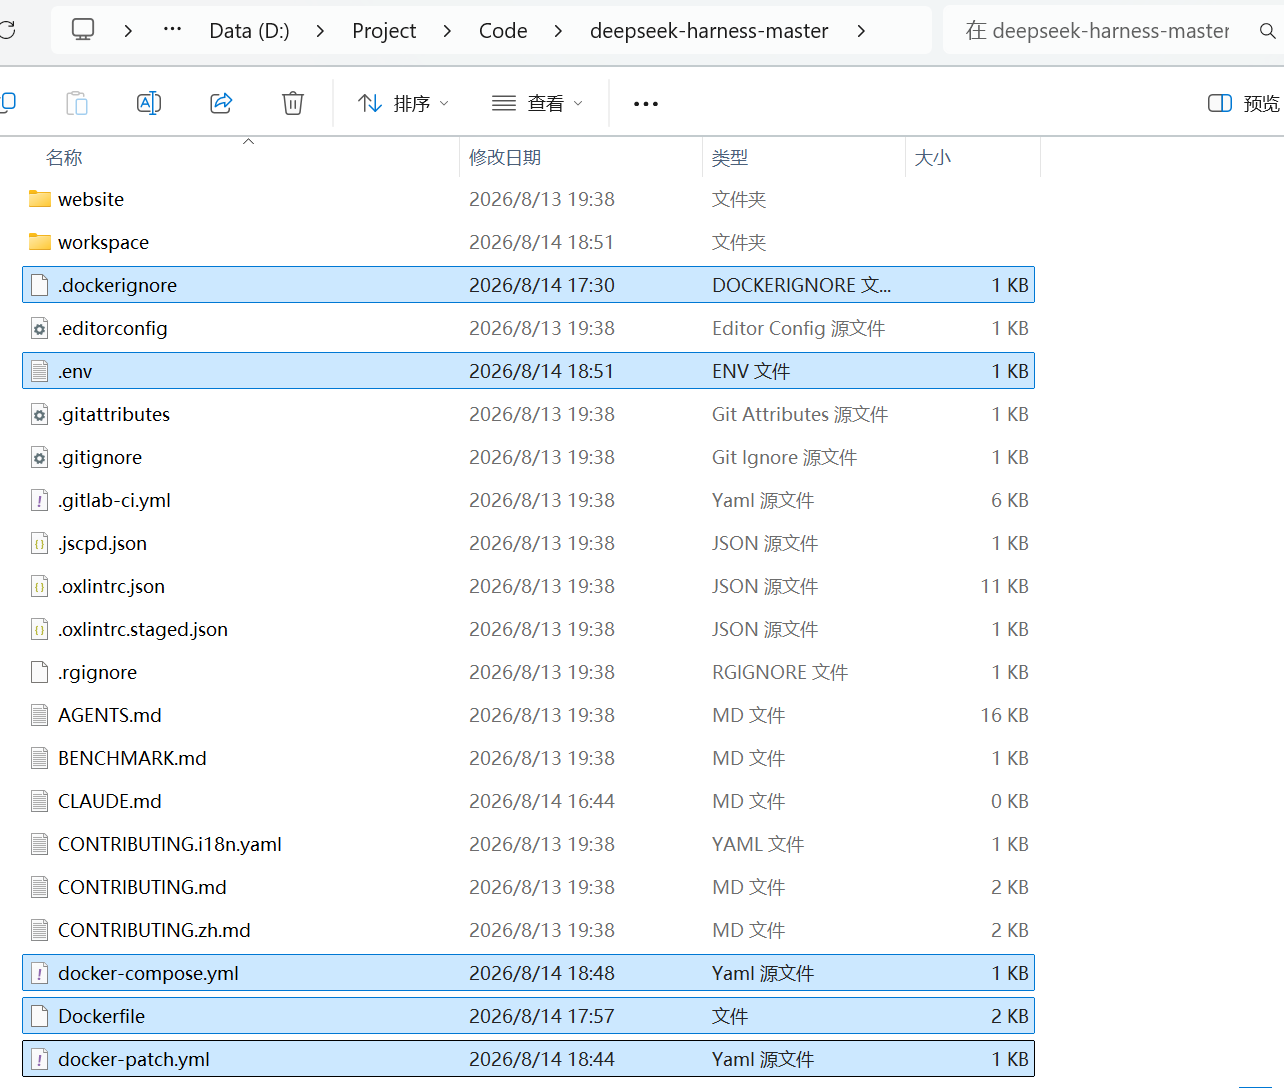
Task: Select the .gitlab-ci.yml file name
Action: click(x=114, y=500)
